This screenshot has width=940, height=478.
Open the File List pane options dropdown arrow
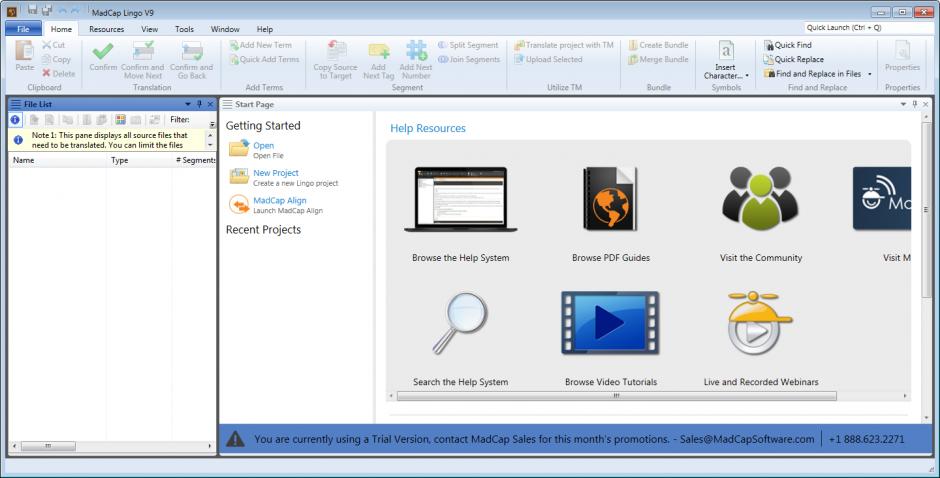[188, 104]
